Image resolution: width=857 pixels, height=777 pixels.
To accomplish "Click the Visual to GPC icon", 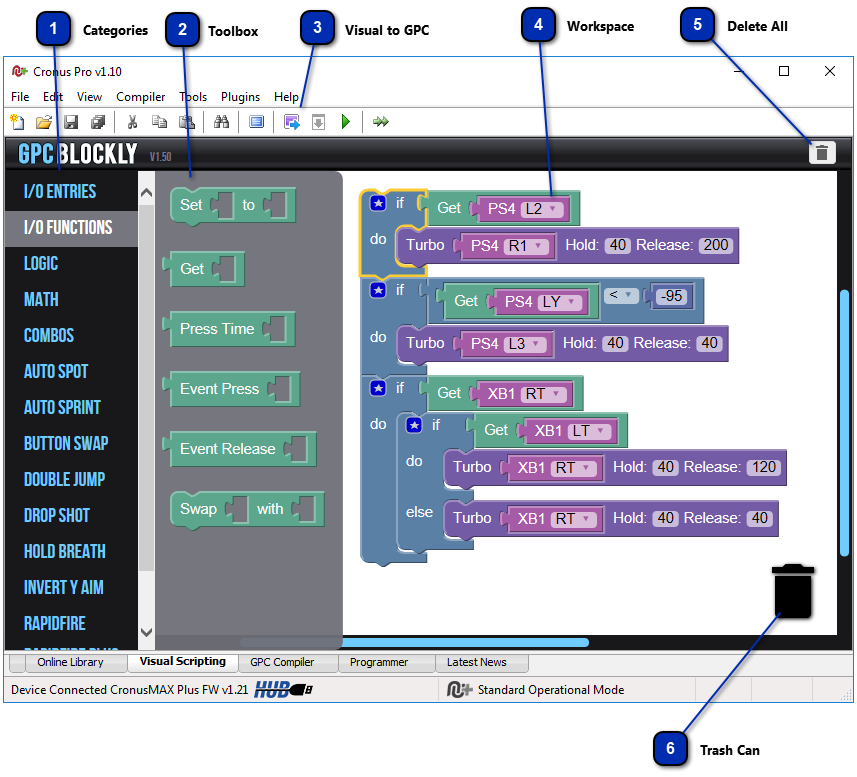I will click(x=292, y=122).
